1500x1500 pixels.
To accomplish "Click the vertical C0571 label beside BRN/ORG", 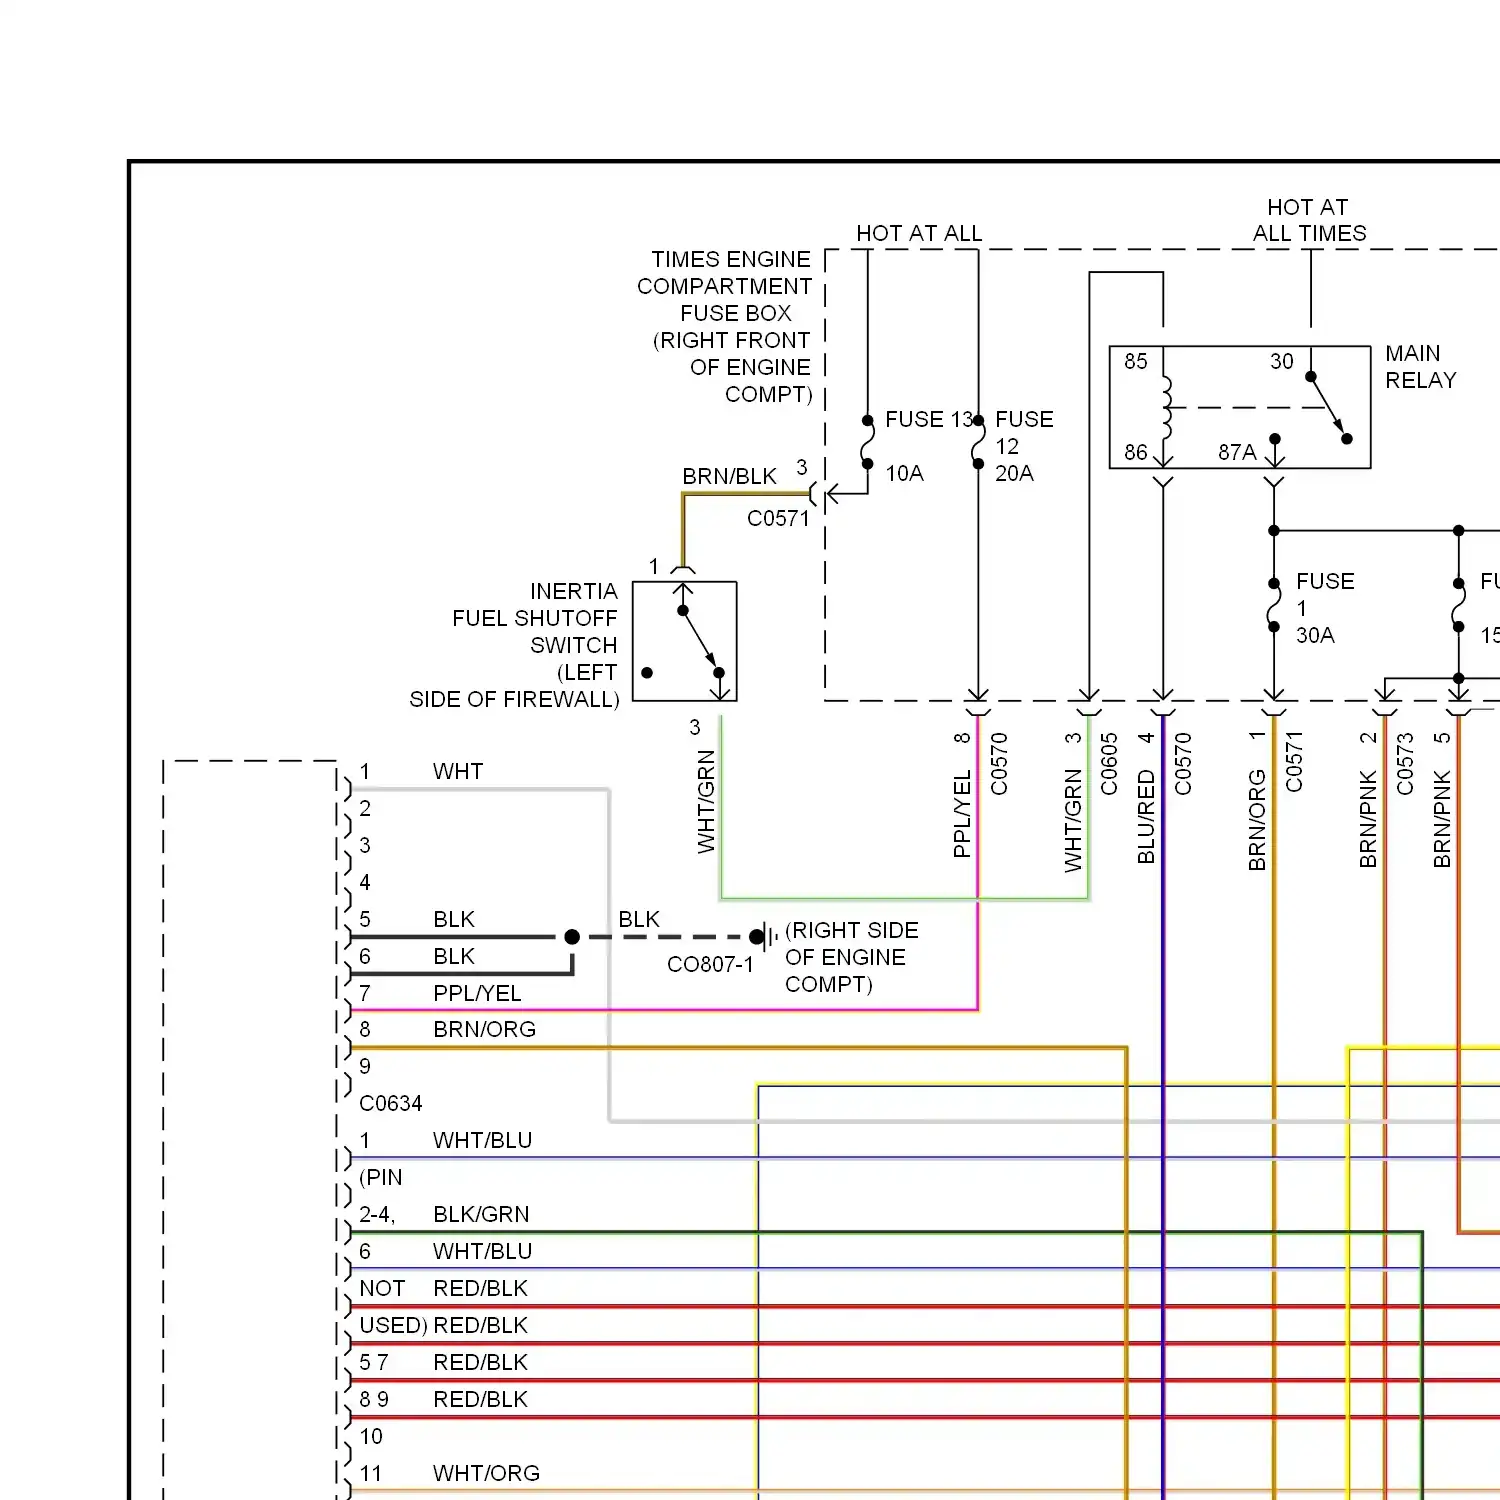I will click(x=1294, y=762).
